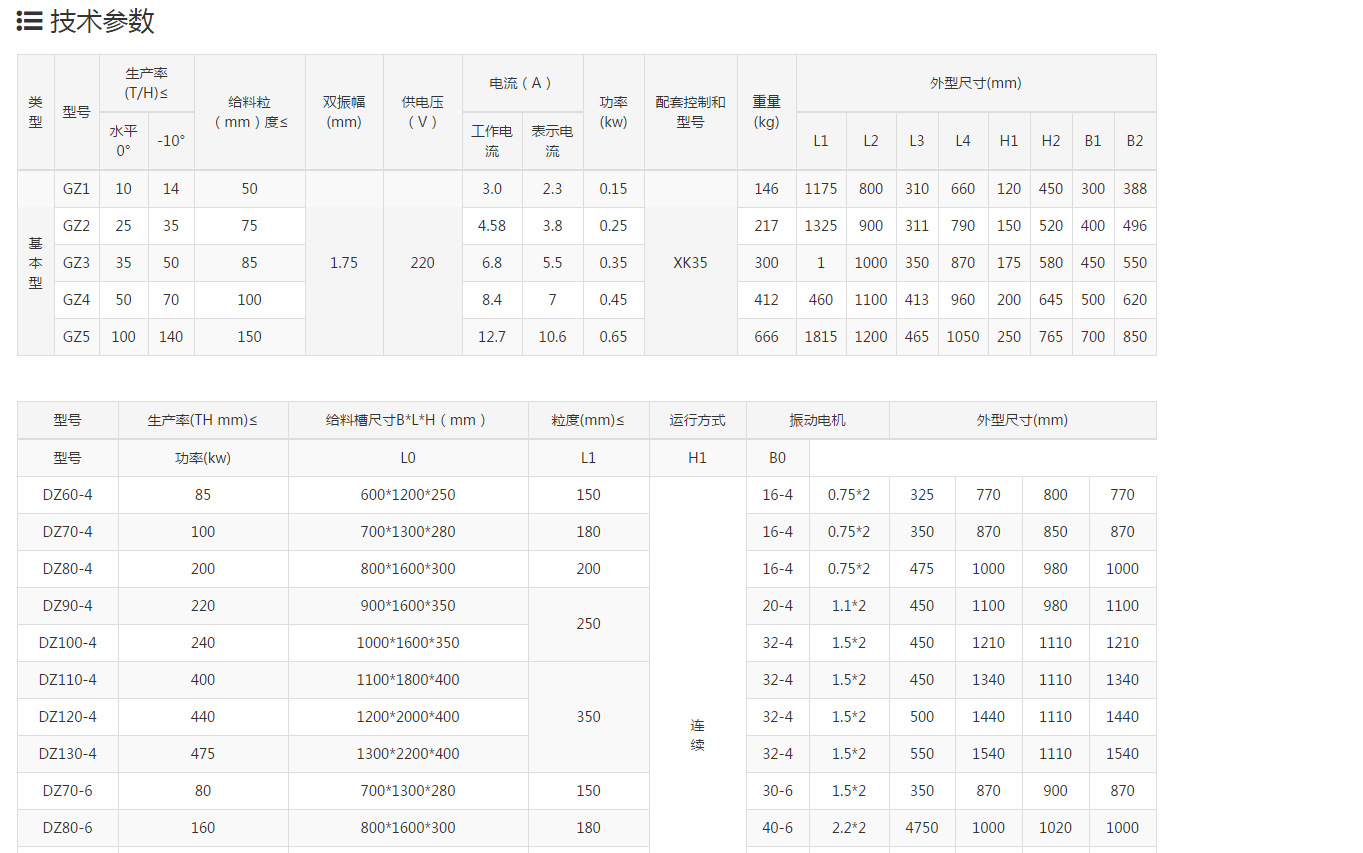Click the XK35 controller model cell
The image size is (1363, 853).
tap(690, 263)
